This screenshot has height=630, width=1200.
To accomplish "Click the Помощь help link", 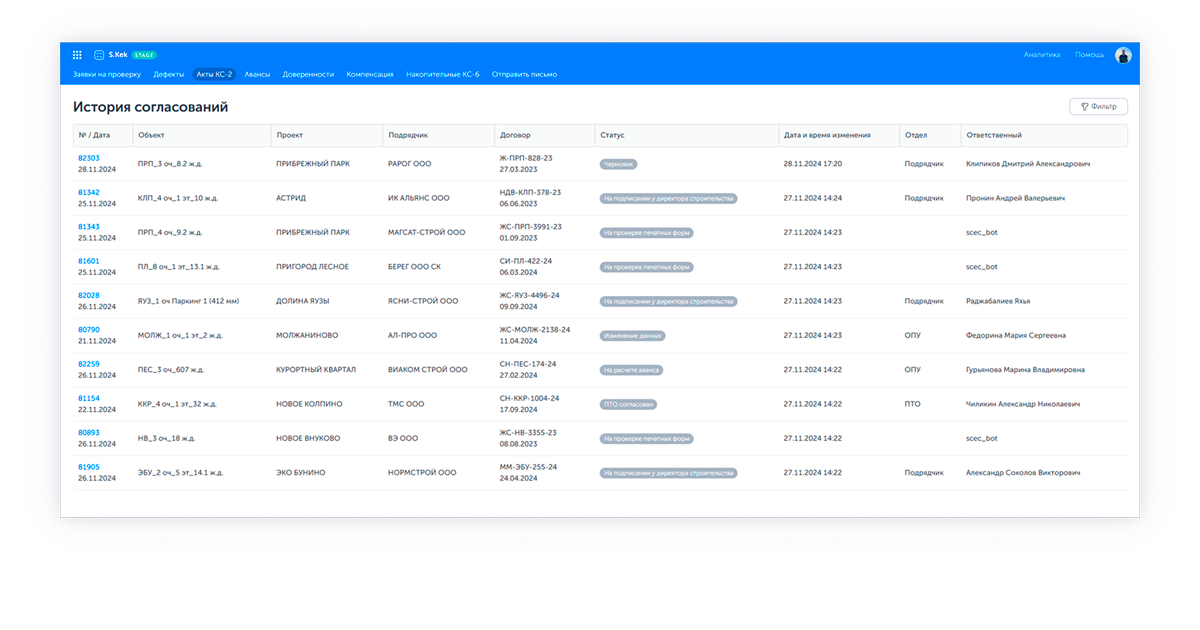I will coord(1089,55).
